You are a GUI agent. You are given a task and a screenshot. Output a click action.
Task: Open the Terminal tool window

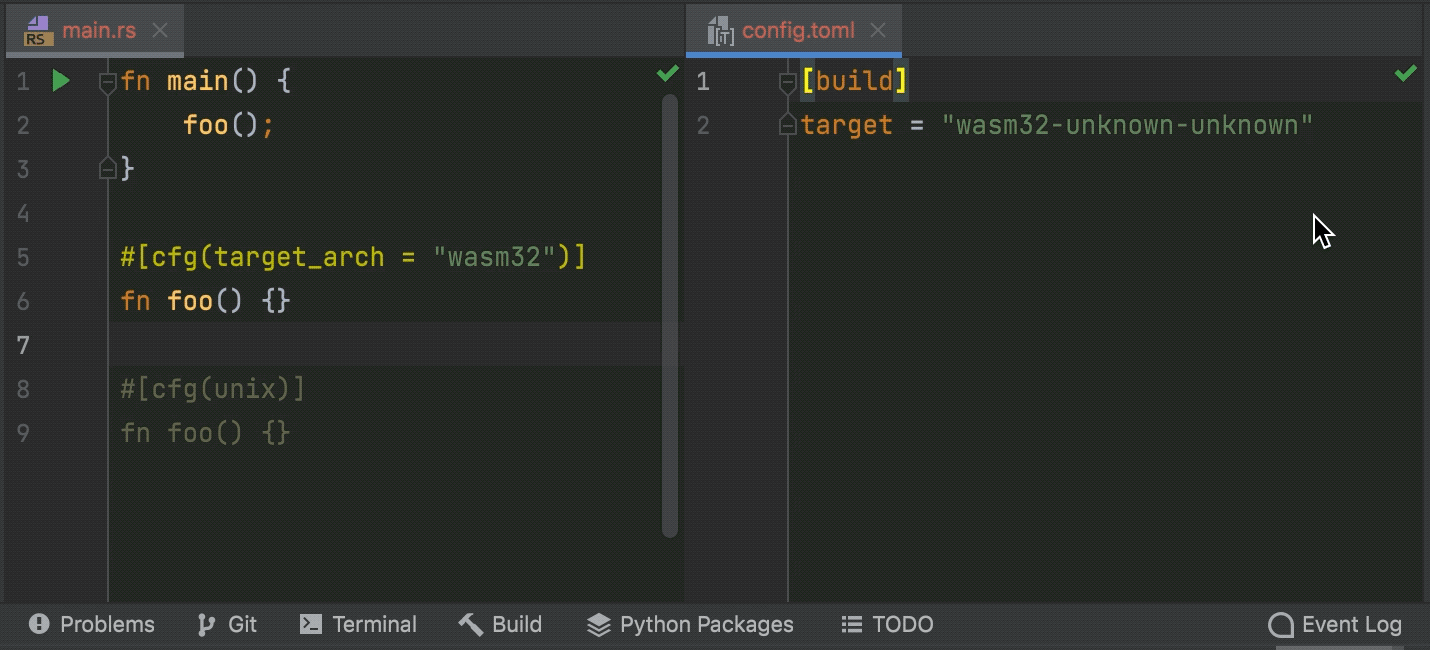(x=357, y=624)
